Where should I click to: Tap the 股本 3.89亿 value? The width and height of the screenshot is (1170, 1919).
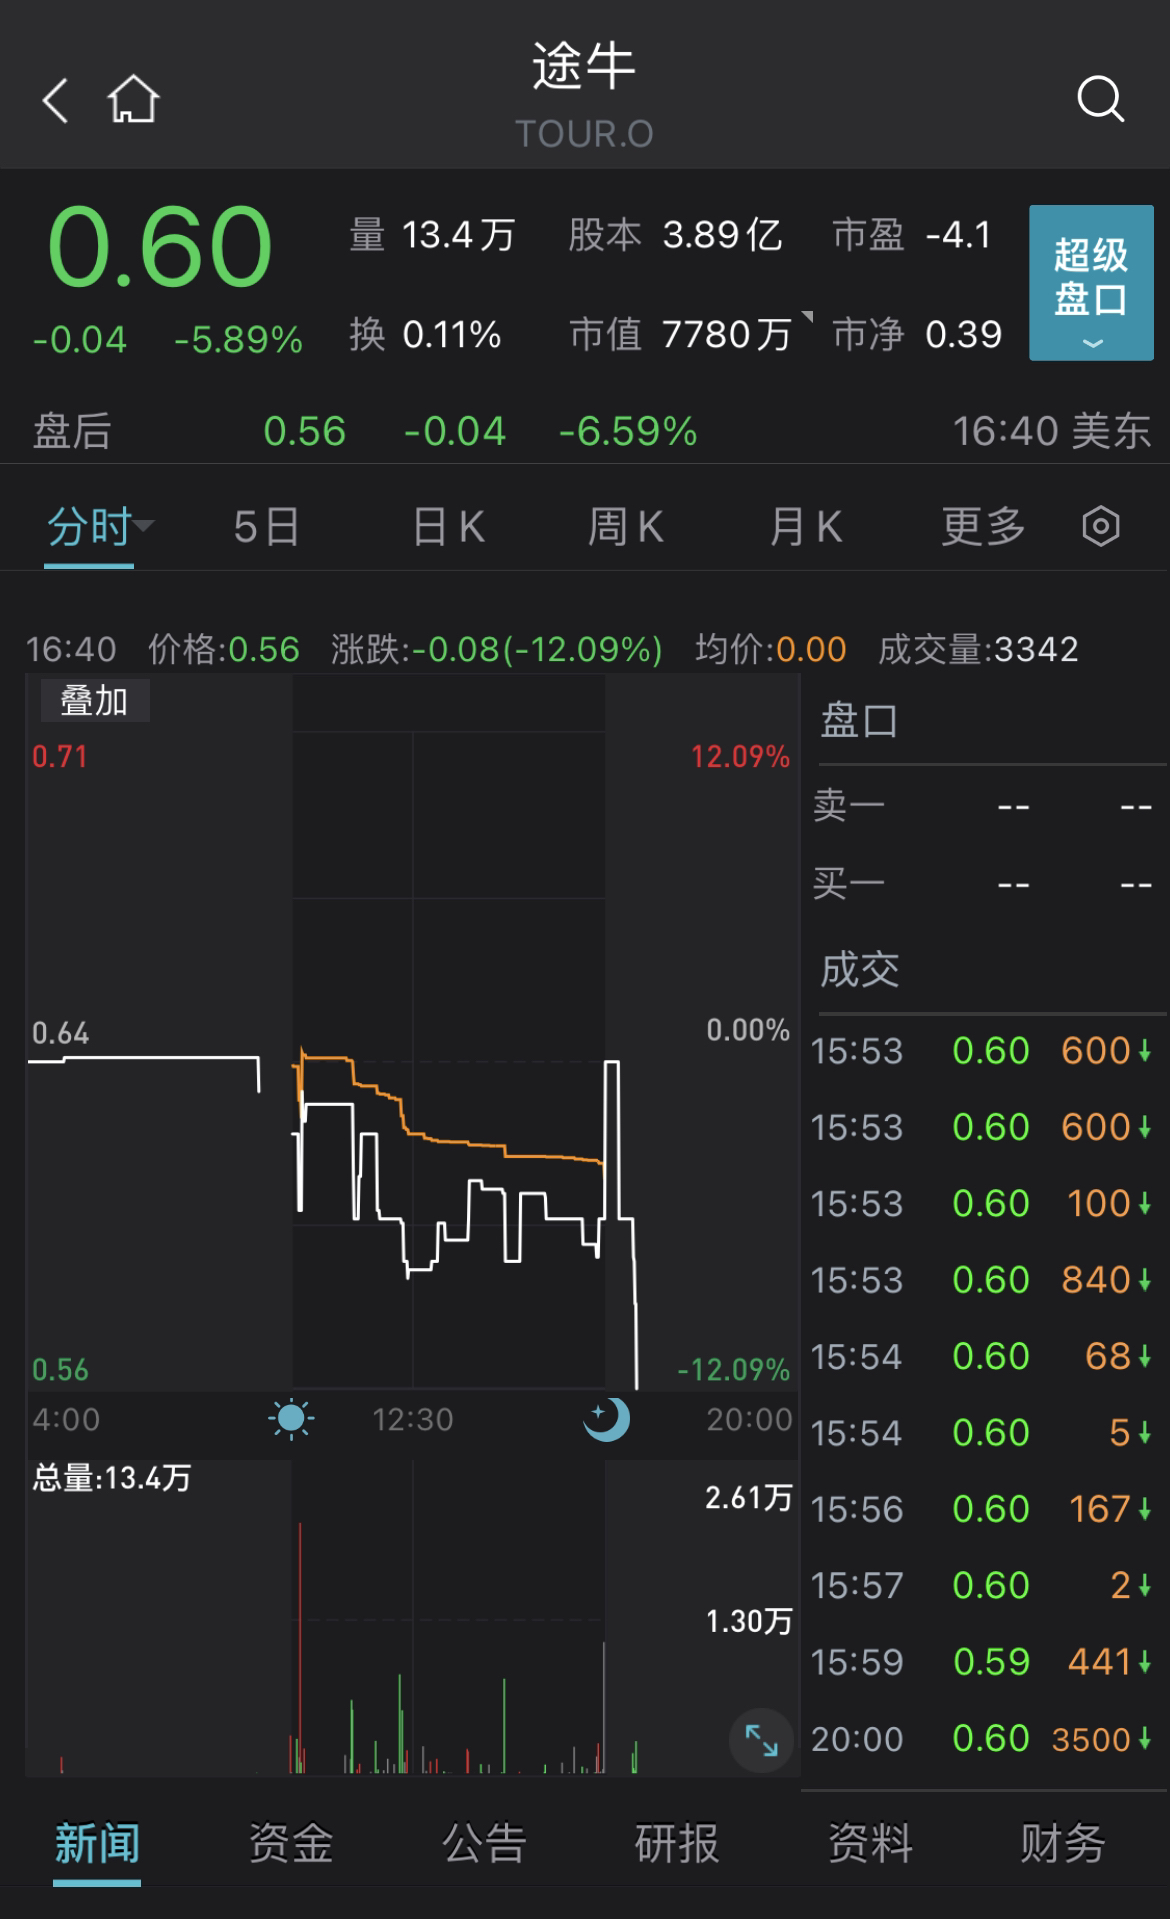coord(675,235)
